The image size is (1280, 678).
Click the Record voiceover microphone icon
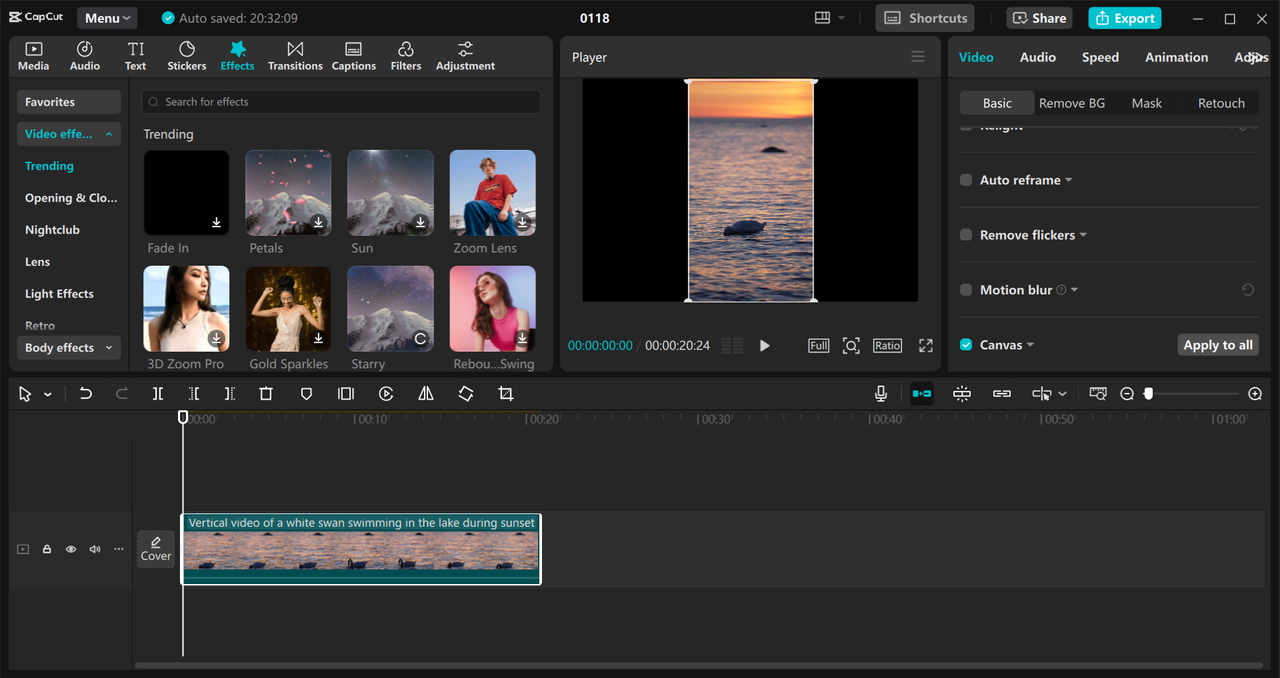point(881,394)
